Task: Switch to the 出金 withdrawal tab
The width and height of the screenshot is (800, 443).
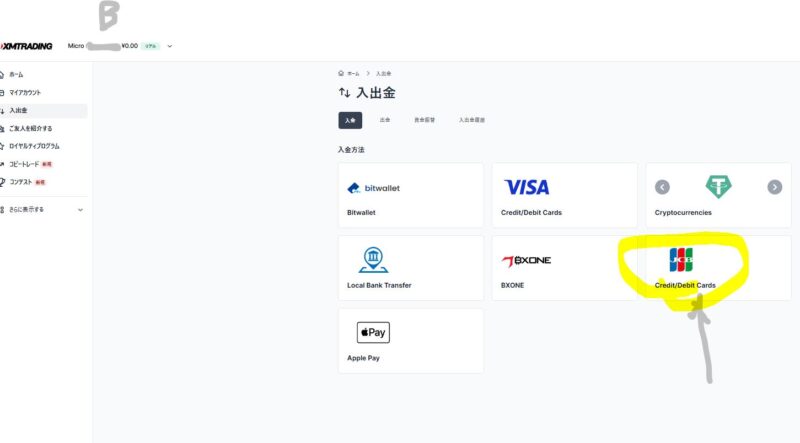Action: pyautogui.click(x=385, y=120)
